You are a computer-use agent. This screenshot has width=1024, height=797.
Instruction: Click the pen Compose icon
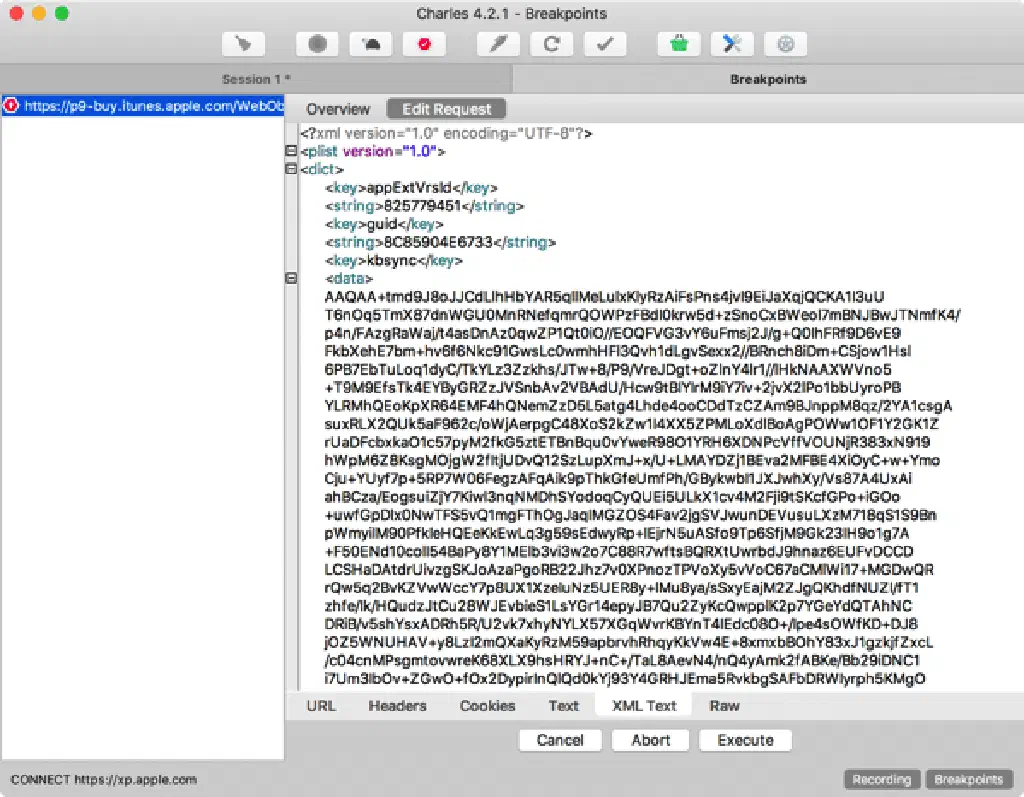click(x=497, y=44)
